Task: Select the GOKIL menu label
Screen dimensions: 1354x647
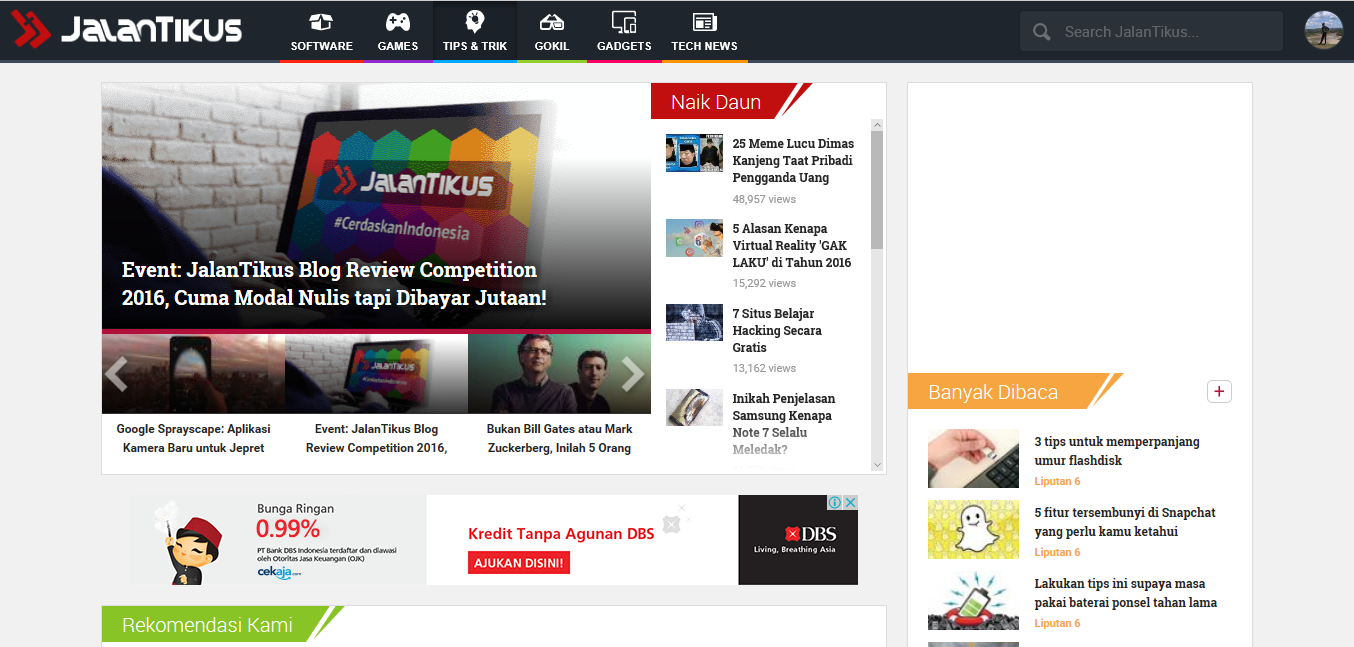Action: coord(551,46)
